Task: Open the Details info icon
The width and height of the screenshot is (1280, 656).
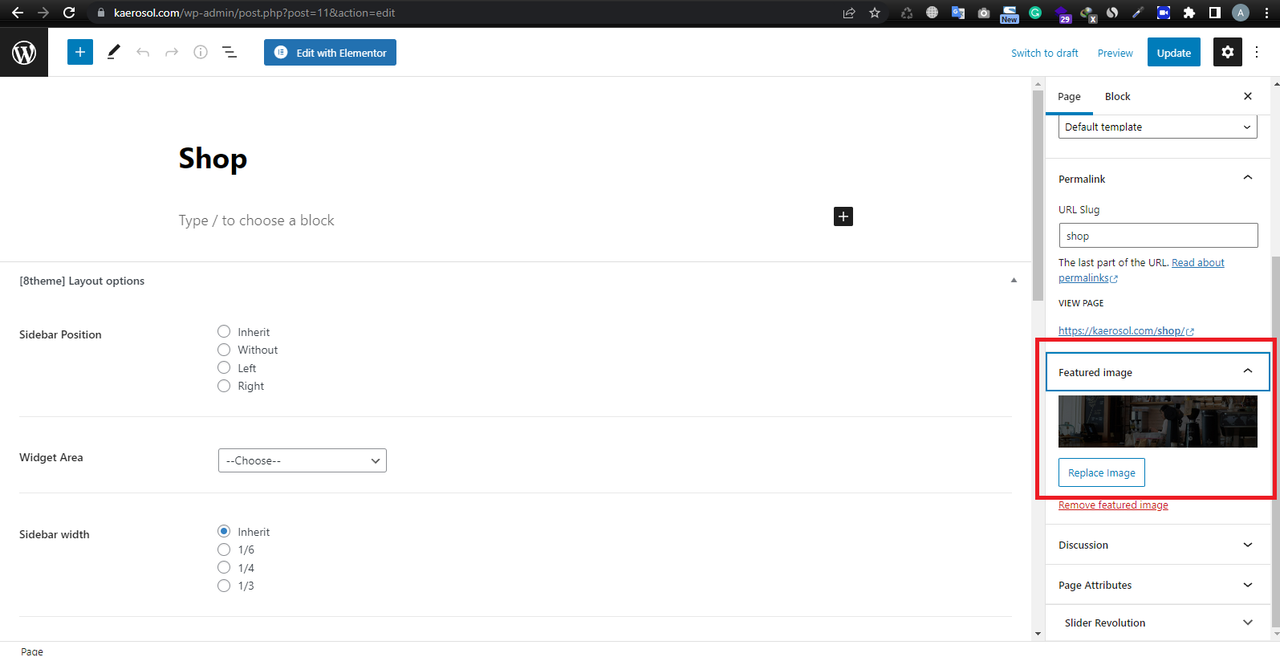Action: pyautogui.click(x=200, y=52)
